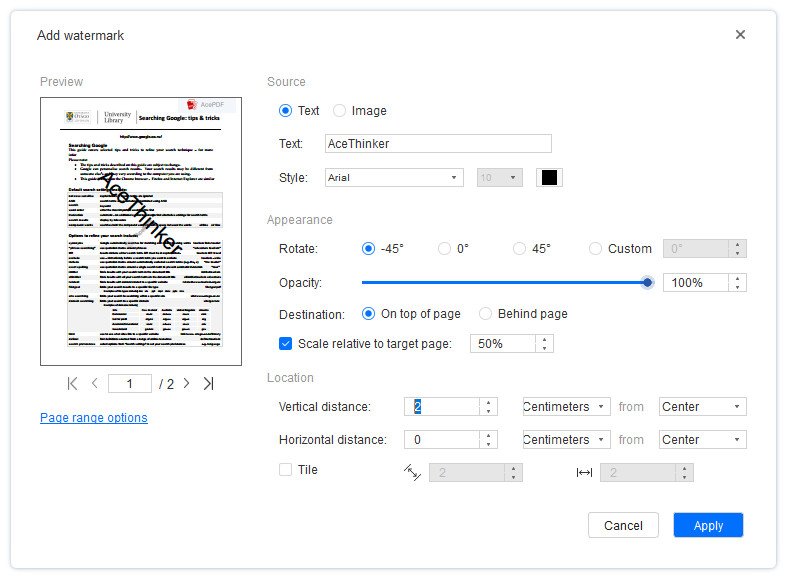Select Custom rotation option
This screenshot has height=579, width=787.
tap(595, 248)
